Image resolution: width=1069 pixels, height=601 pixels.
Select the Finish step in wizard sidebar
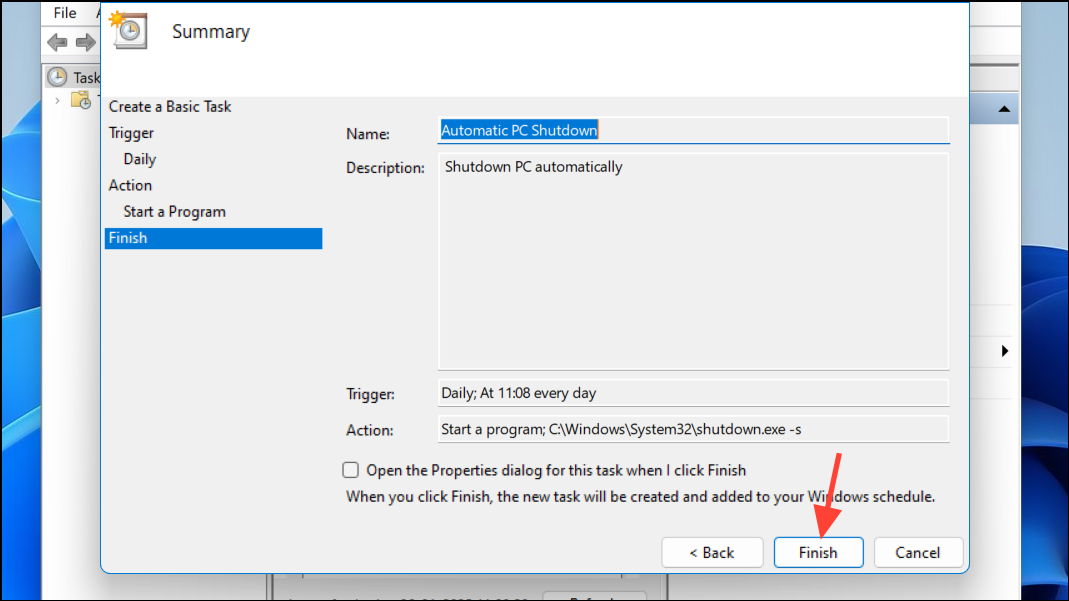click(128, 238)
